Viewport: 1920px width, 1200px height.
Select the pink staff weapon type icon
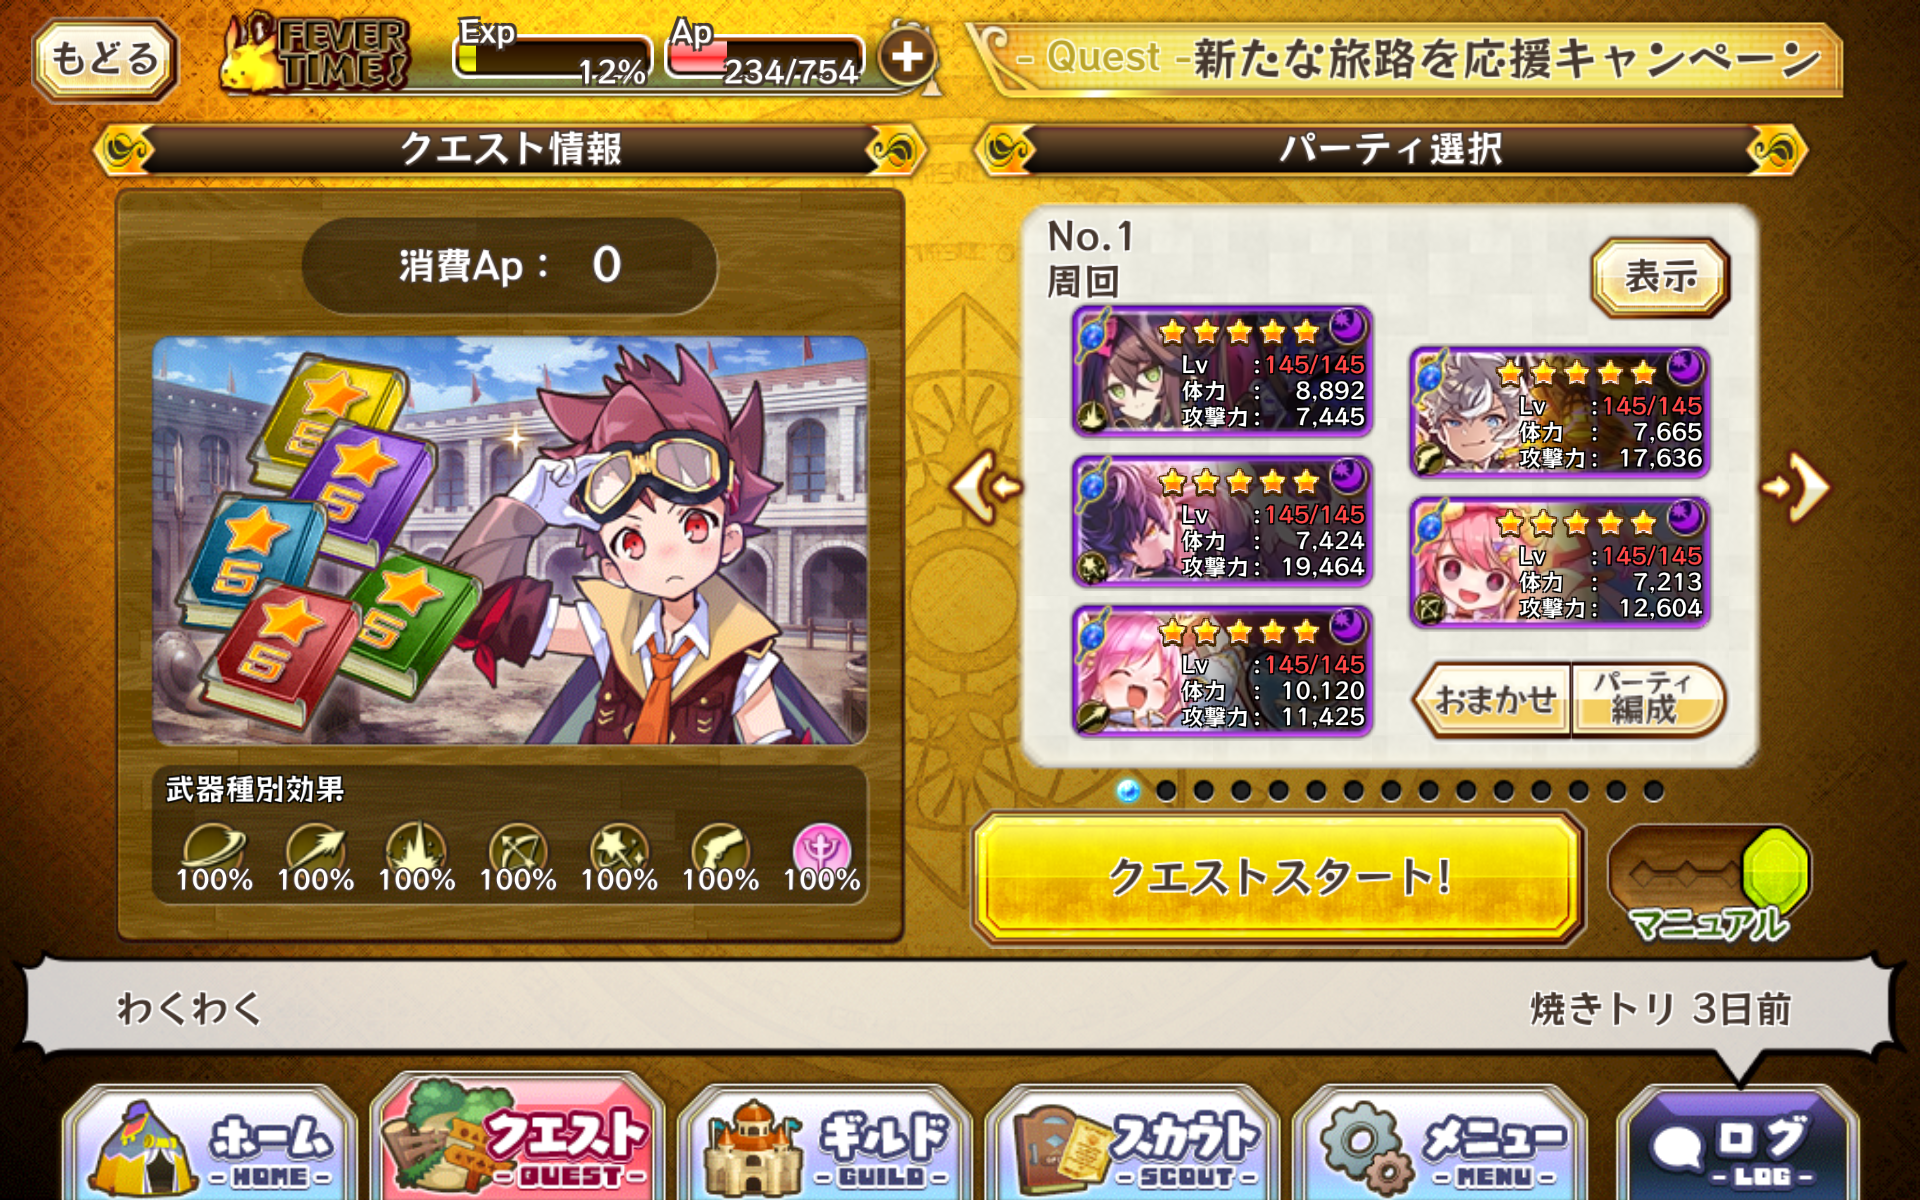click(821, 849)
